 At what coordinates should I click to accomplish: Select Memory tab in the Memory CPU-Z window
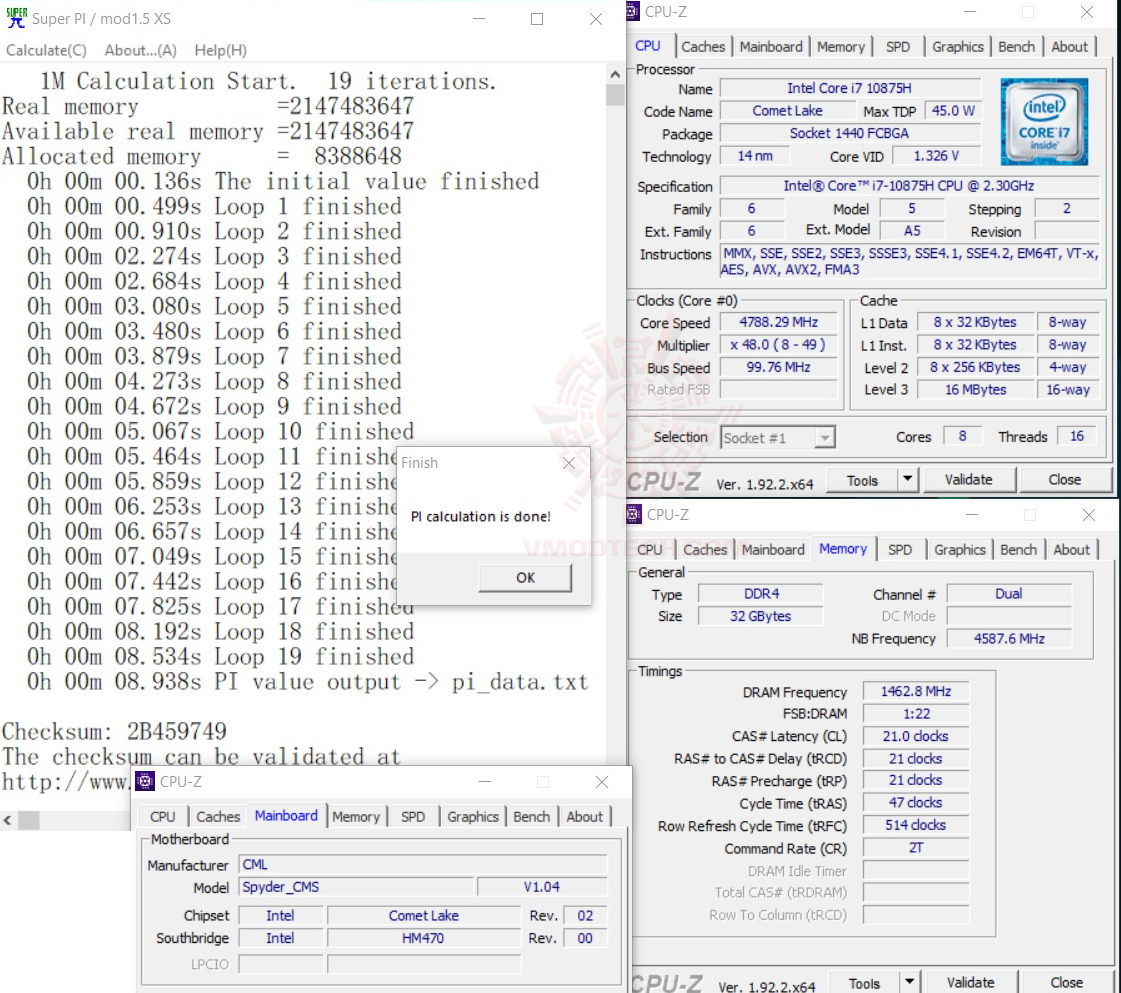click(x=843, y=549)
